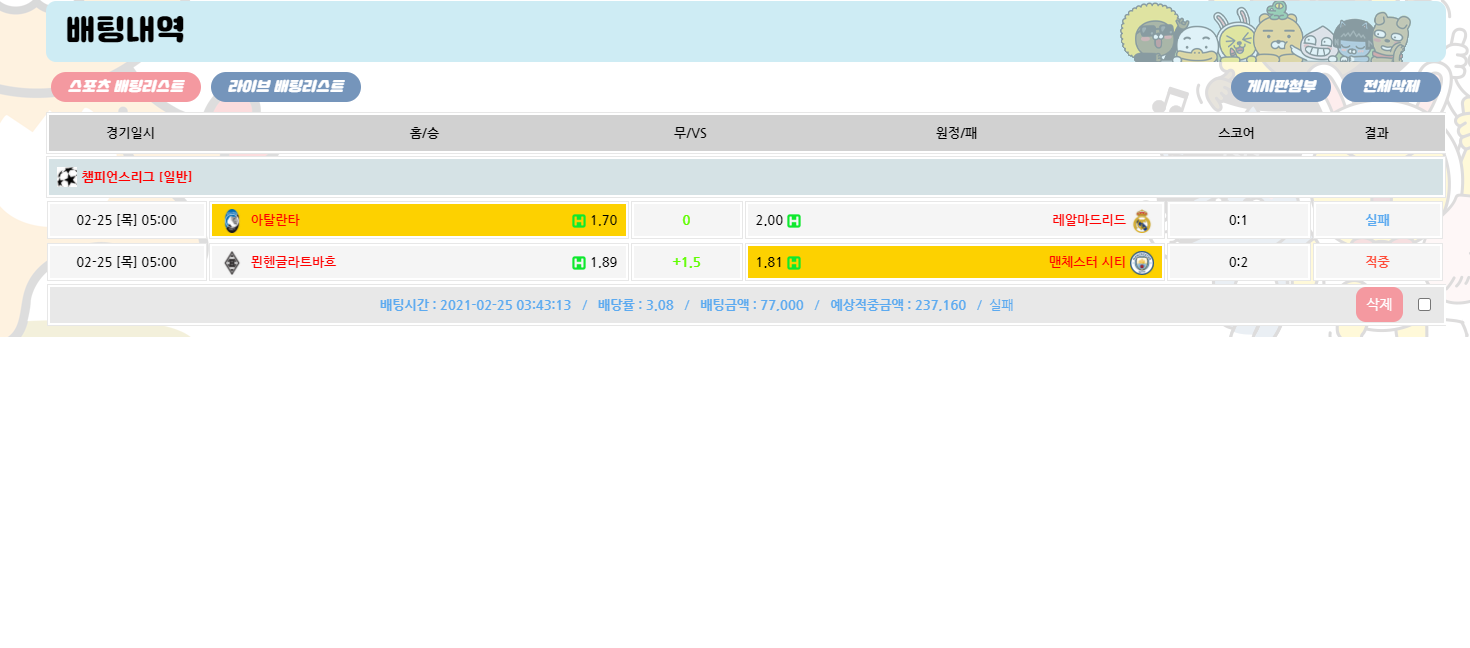1470x648 pixels.
Task: Select the yellow 아탈란타 home pick cell
Action: 418,220
